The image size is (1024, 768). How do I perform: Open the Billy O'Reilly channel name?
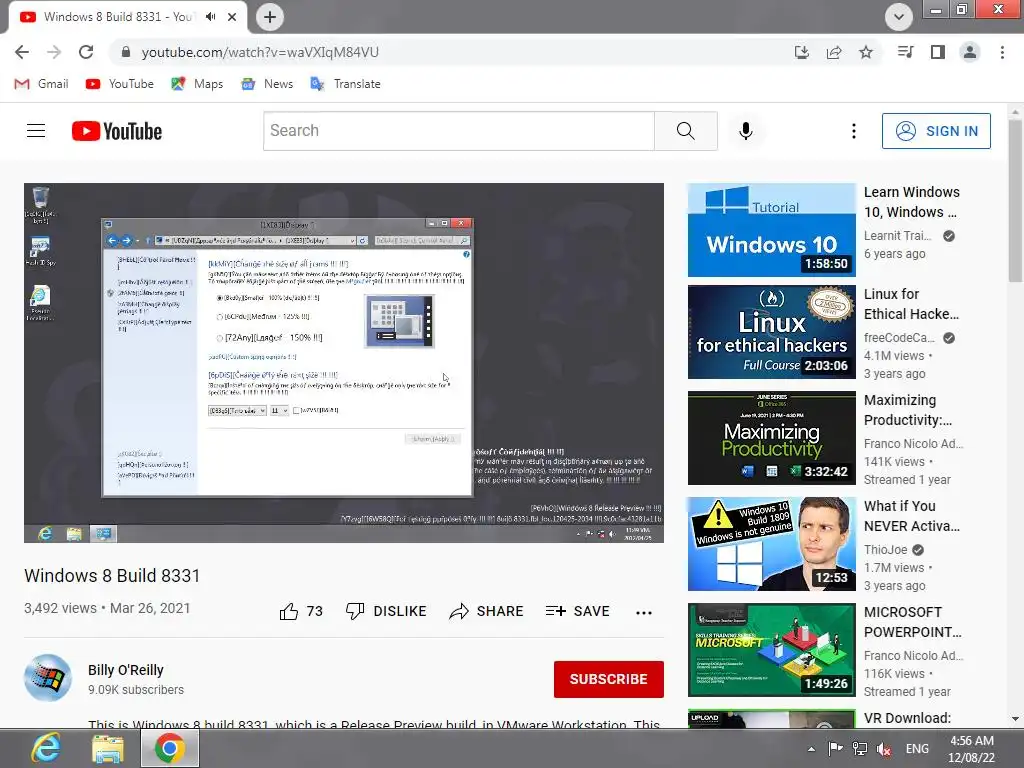point(126,670)
